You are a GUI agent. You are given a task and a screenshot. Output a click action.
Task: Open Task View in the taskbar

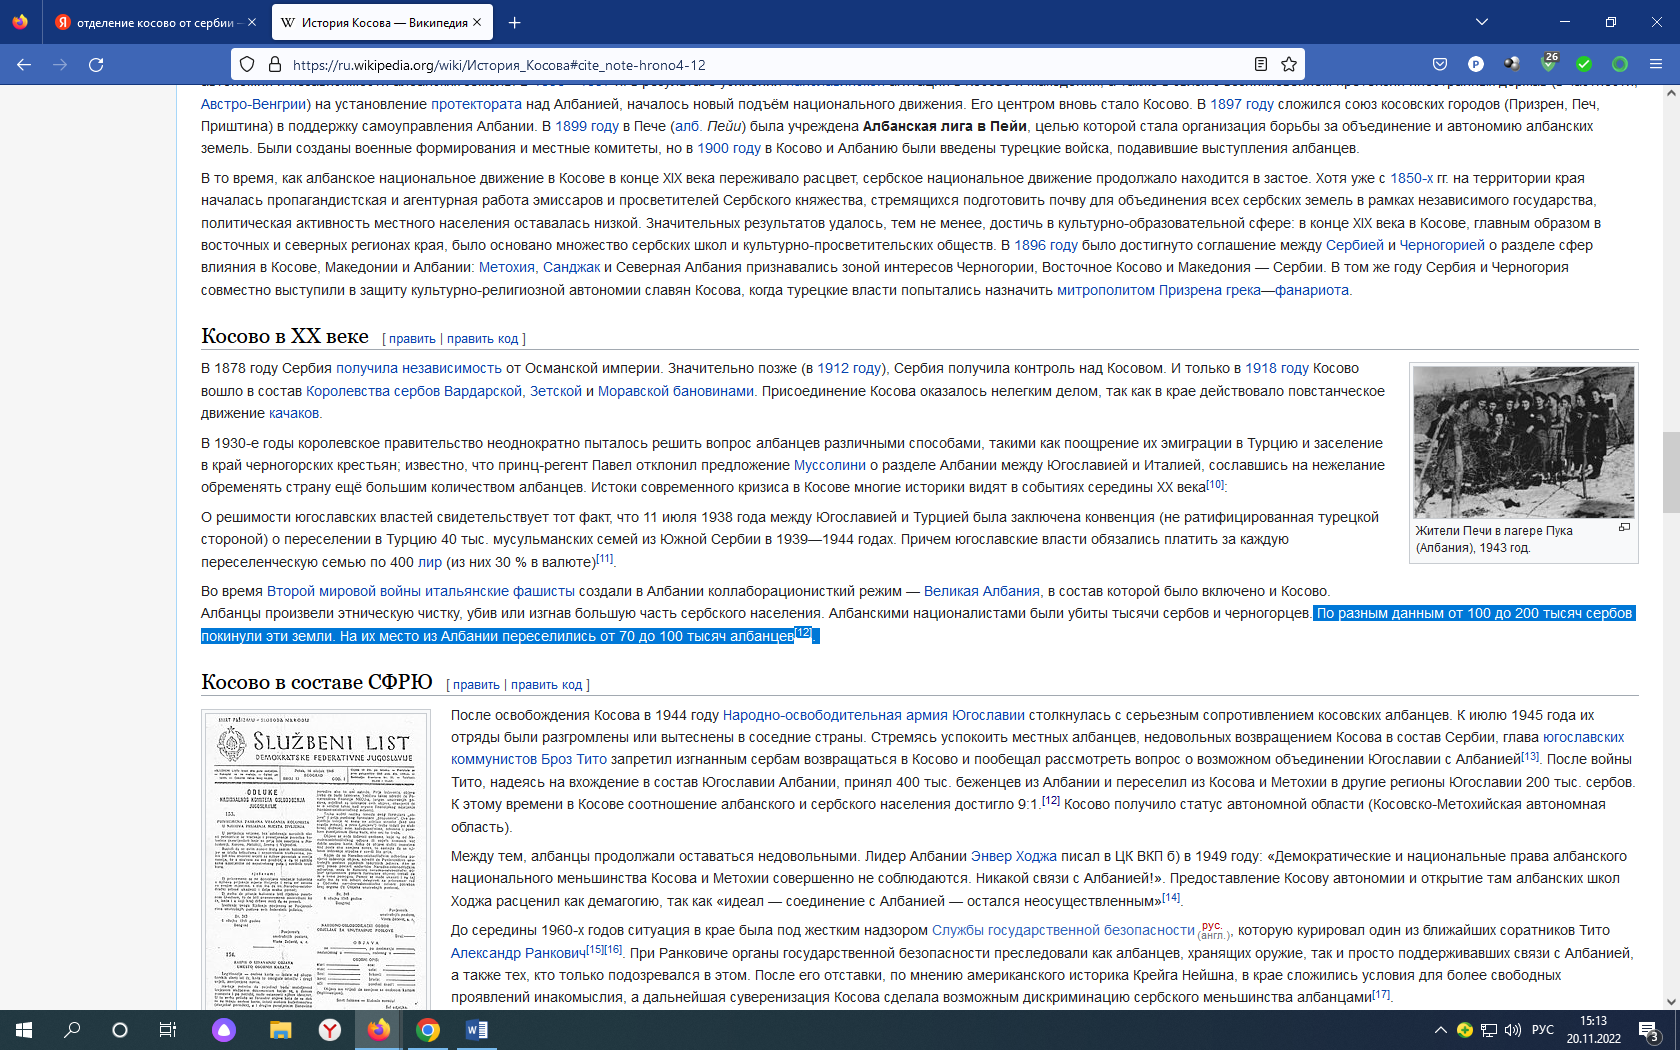coord(168,1030)
